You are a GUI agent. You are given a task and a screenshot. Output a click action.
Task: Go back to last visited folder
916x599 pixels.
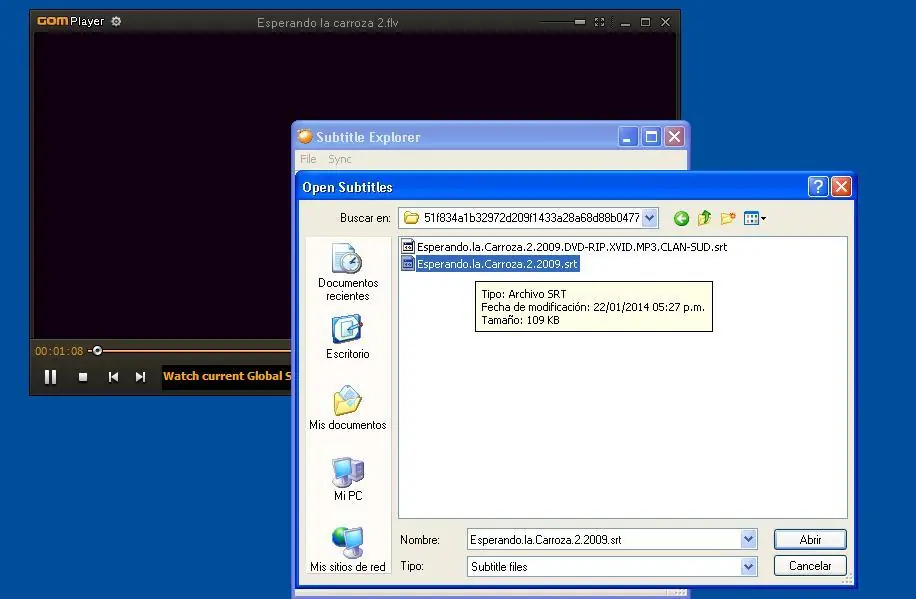(681, 218)
